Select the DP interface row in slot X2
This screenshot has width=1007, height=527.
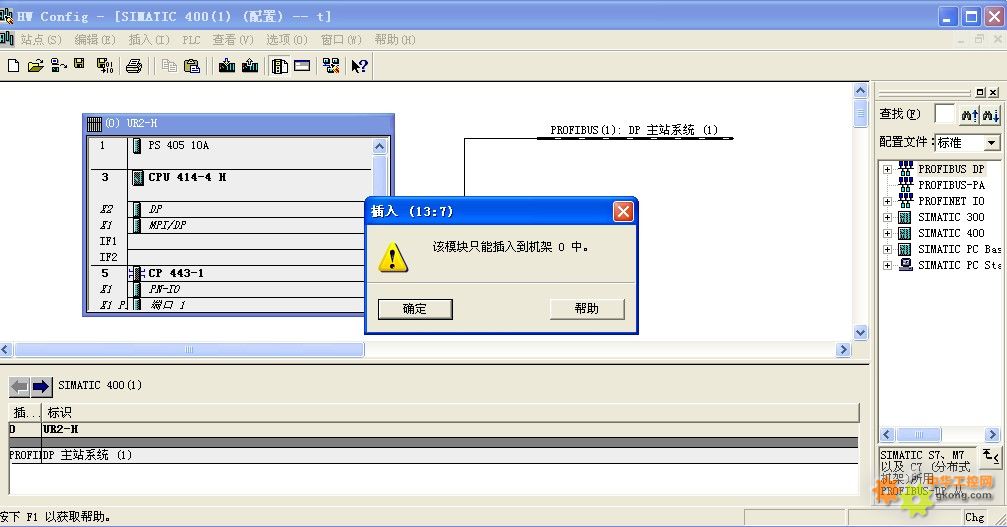[226, 209]
